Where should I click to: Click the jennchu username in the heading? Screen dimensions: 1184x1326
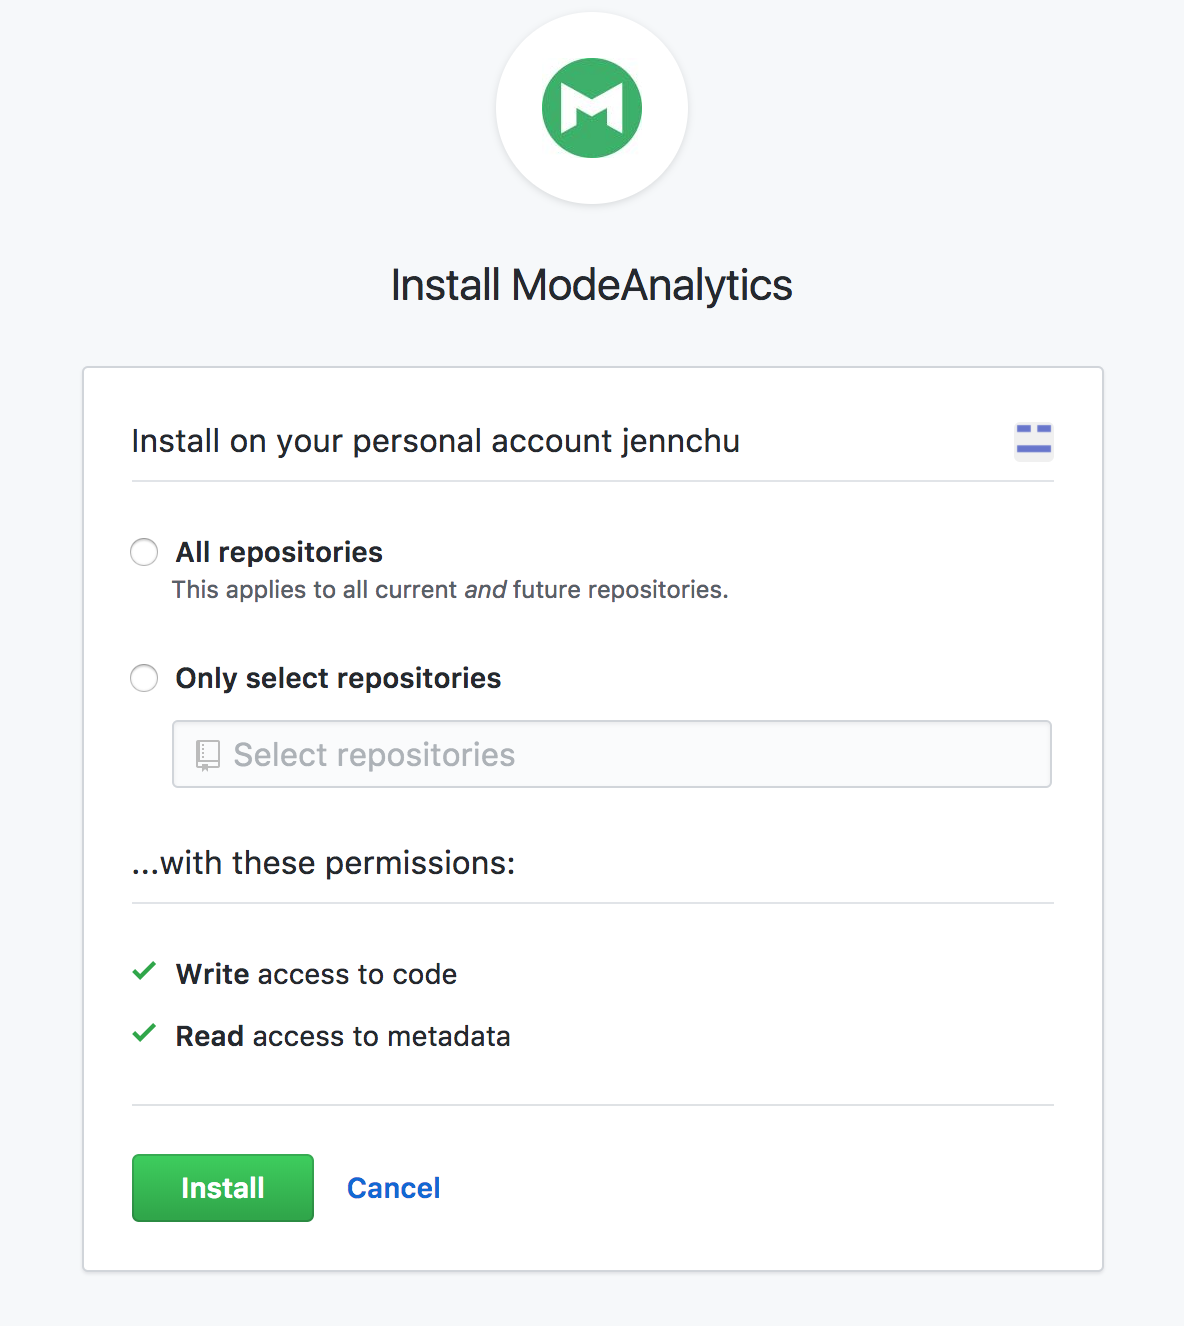click(680, 441)
